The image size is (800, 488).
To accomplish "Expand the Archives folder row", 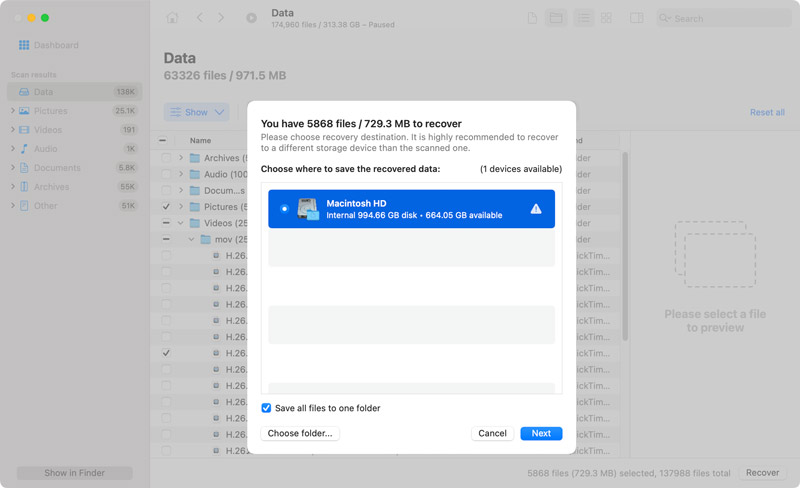I will pyautogui.click(x=181, y=158).
